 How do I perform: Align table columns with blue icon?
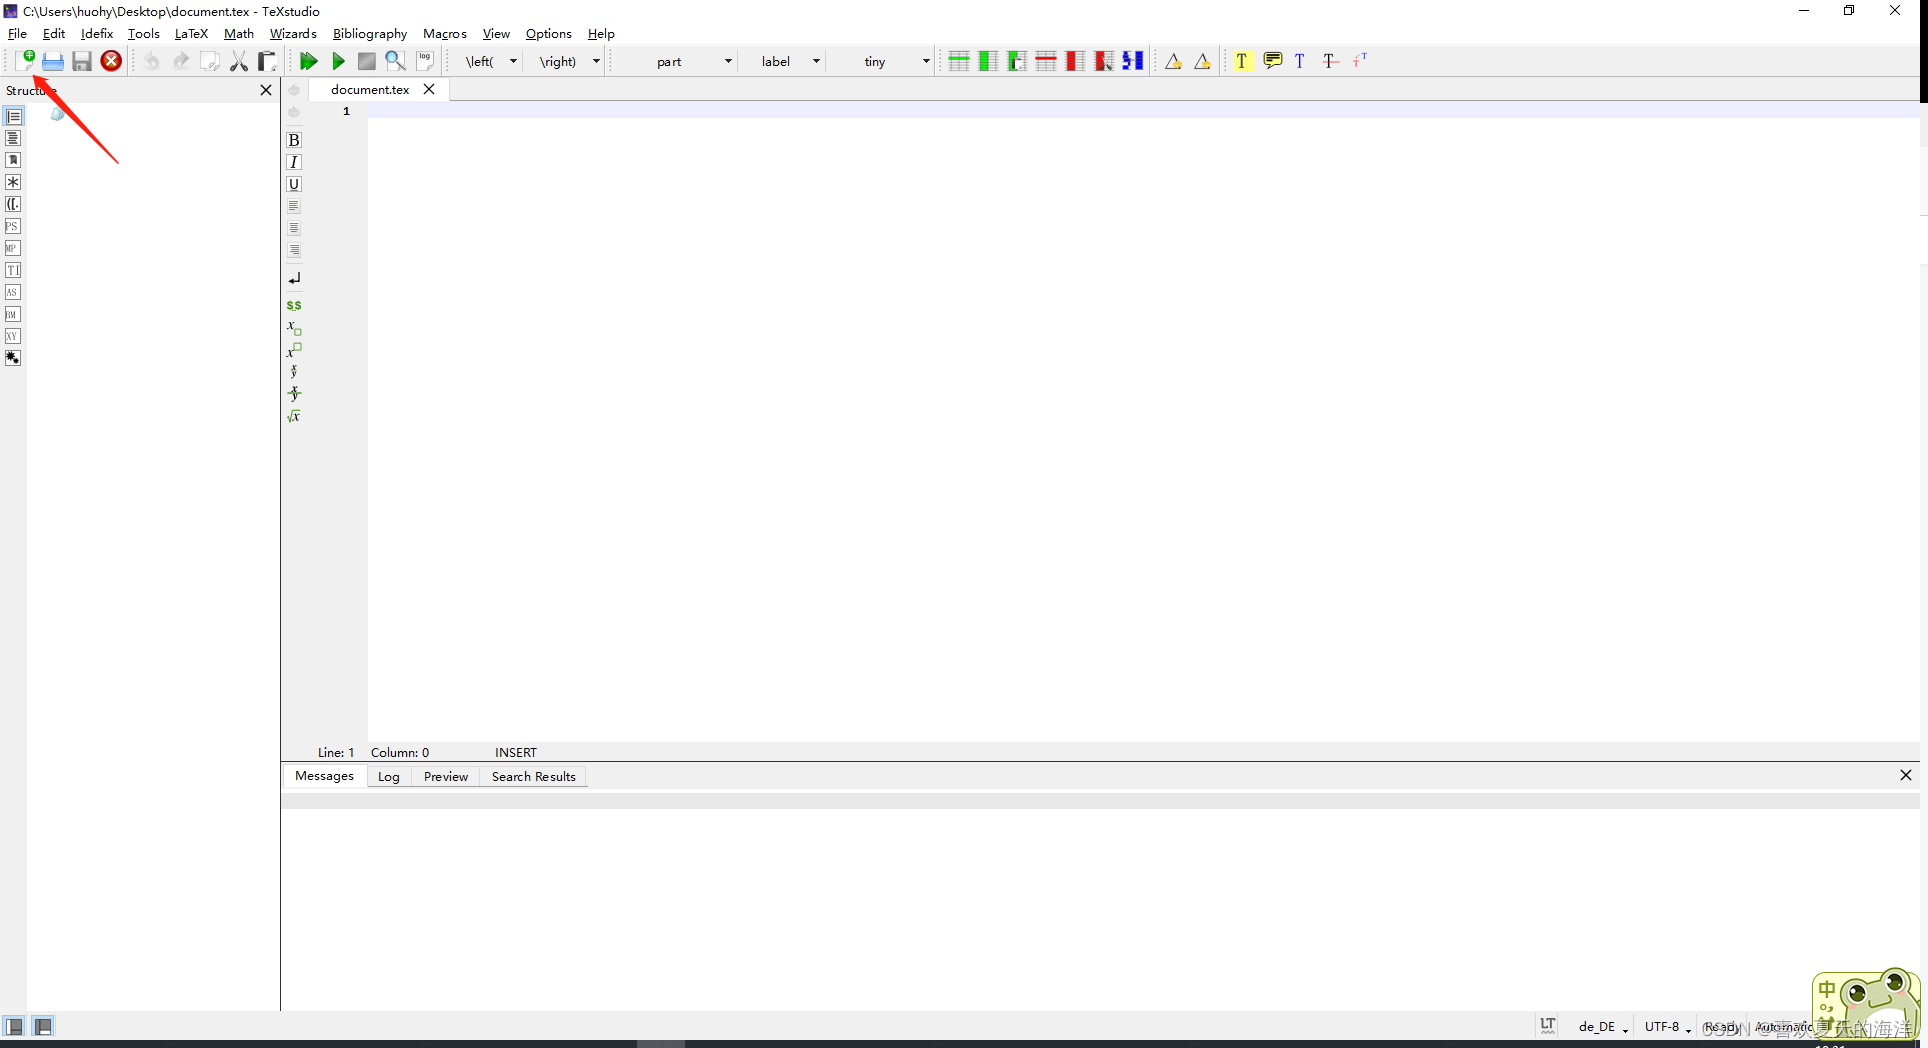(1132, 61)
